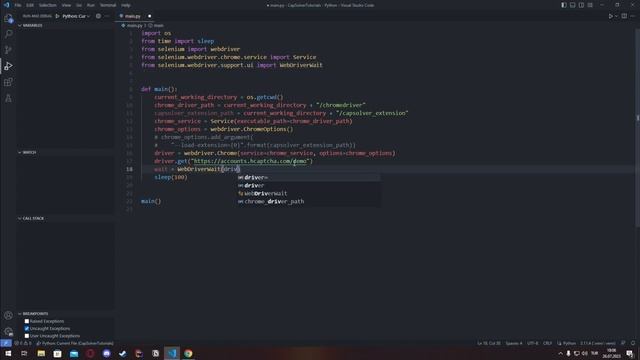Collapse the Call Stack section
The width and height of the screenshot is (640, 360).
pos(31,218)
